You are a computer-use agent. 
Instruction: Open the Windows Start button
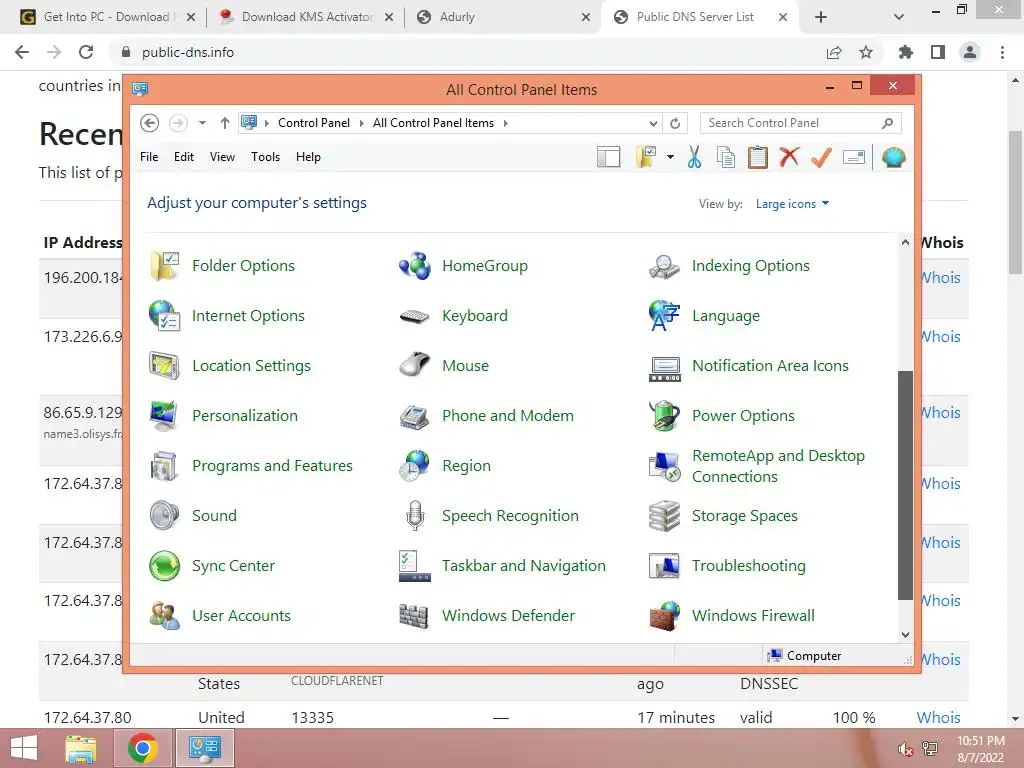[x=24, y=748]
